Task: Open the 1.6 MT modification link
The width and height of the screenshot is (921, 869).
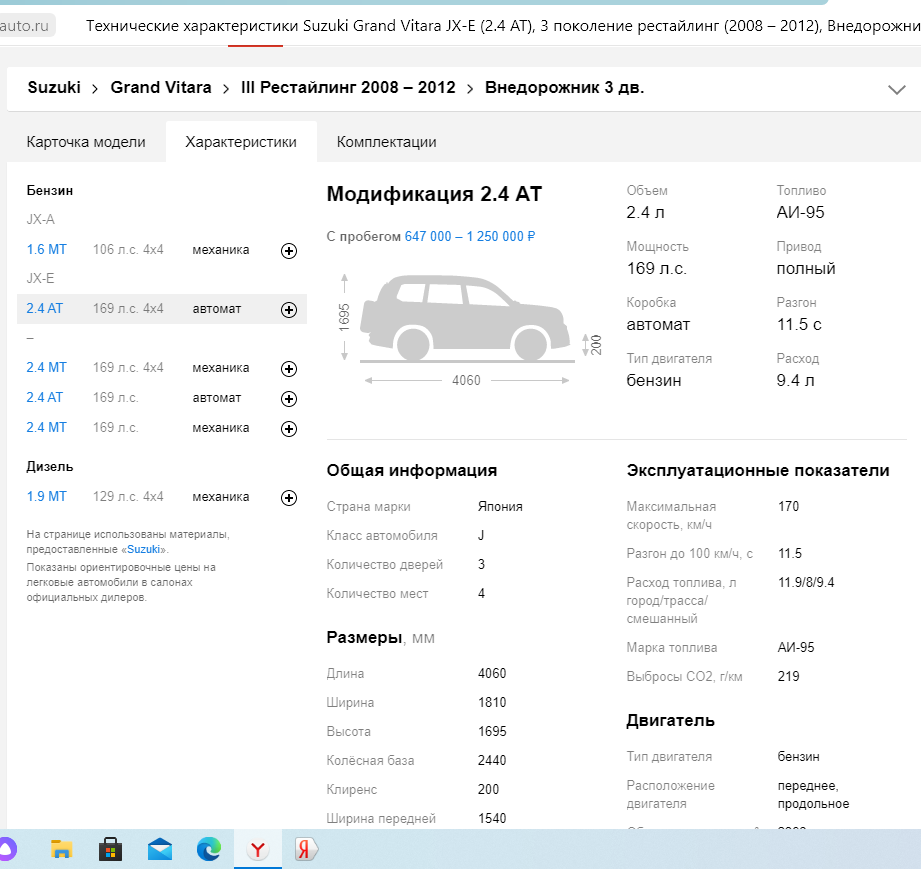Action: 46,249
